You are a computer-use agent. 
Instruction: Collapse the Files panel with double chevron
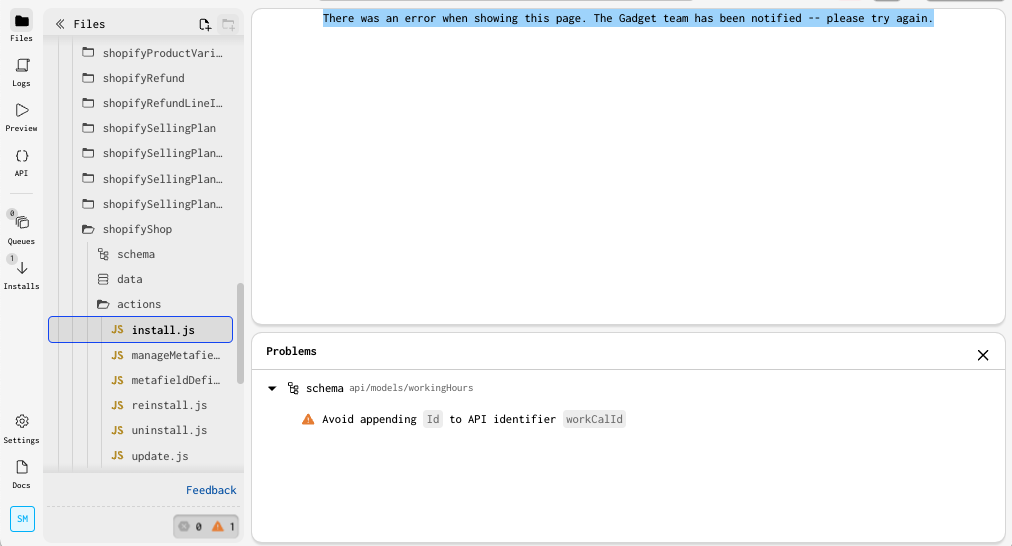point(60,24)
